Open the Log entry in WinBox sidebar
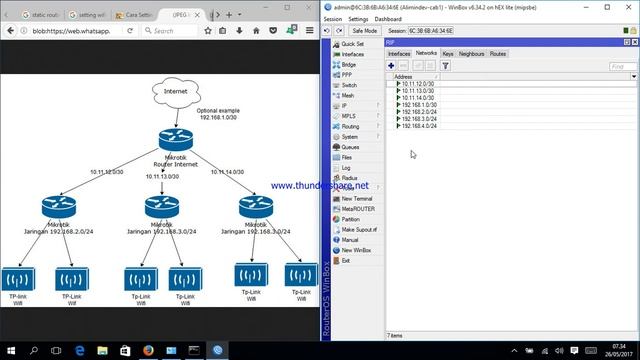The width and height of the screenshot is (640, 360). pyautogui.click(x=346, y=168)
